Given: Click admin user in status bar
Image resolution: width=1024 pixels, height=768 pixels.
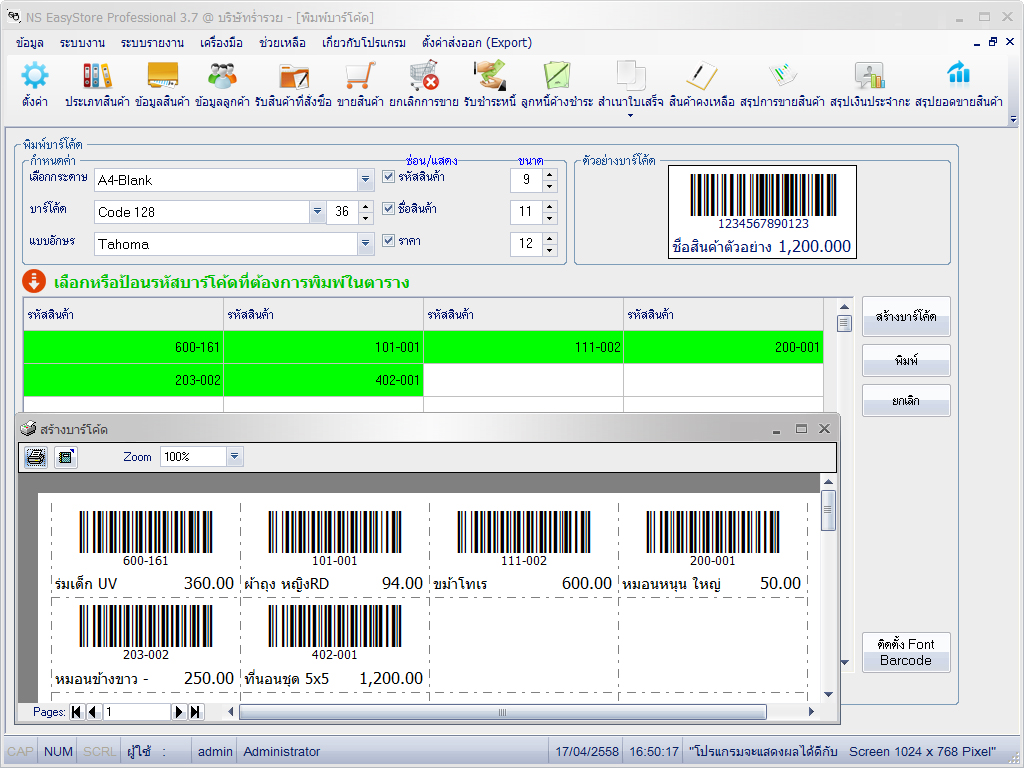Looking at the screenshot, I should [215, 752].
